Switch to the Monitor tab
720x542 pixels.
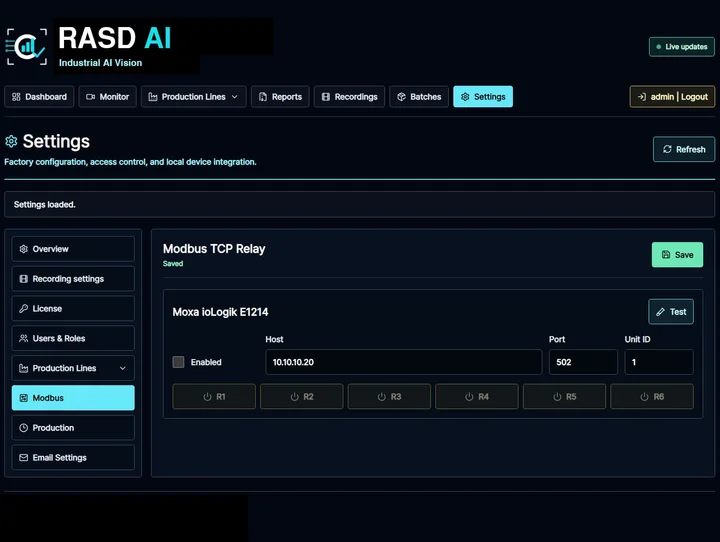(107, 97)
